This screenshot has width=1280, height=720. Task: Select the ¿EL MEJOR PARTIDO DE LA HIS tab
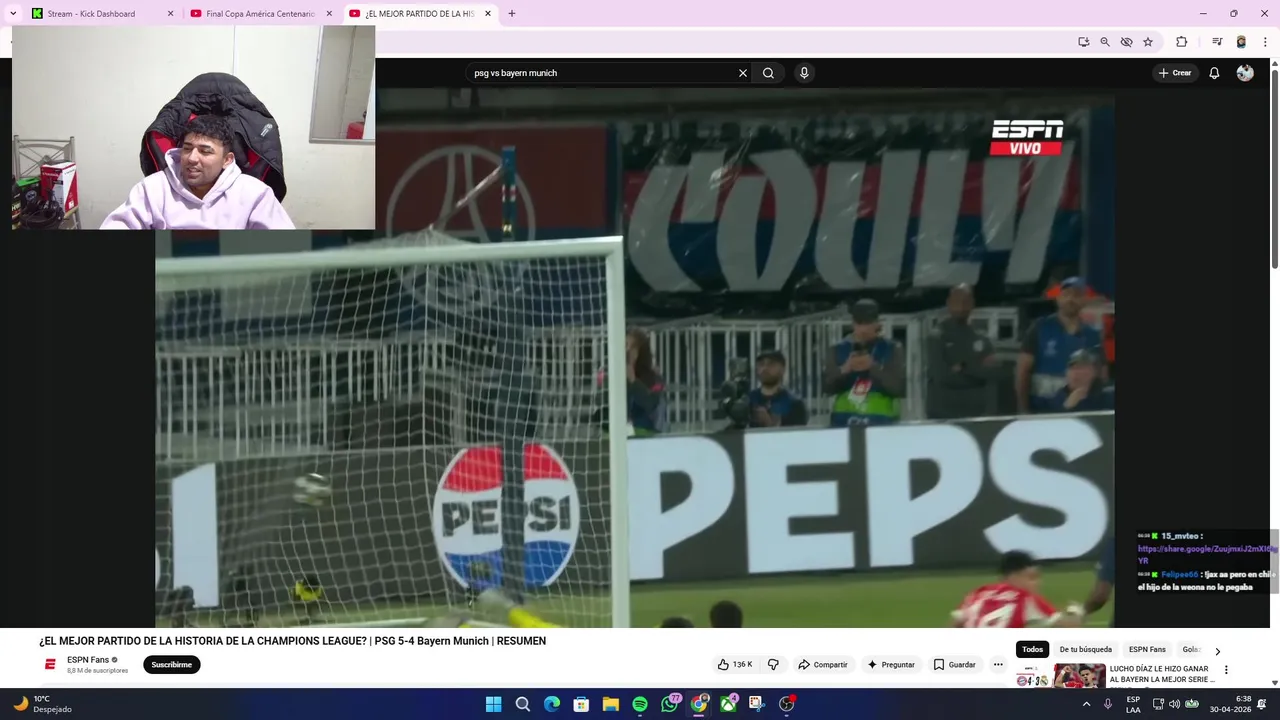pos(419,14)
